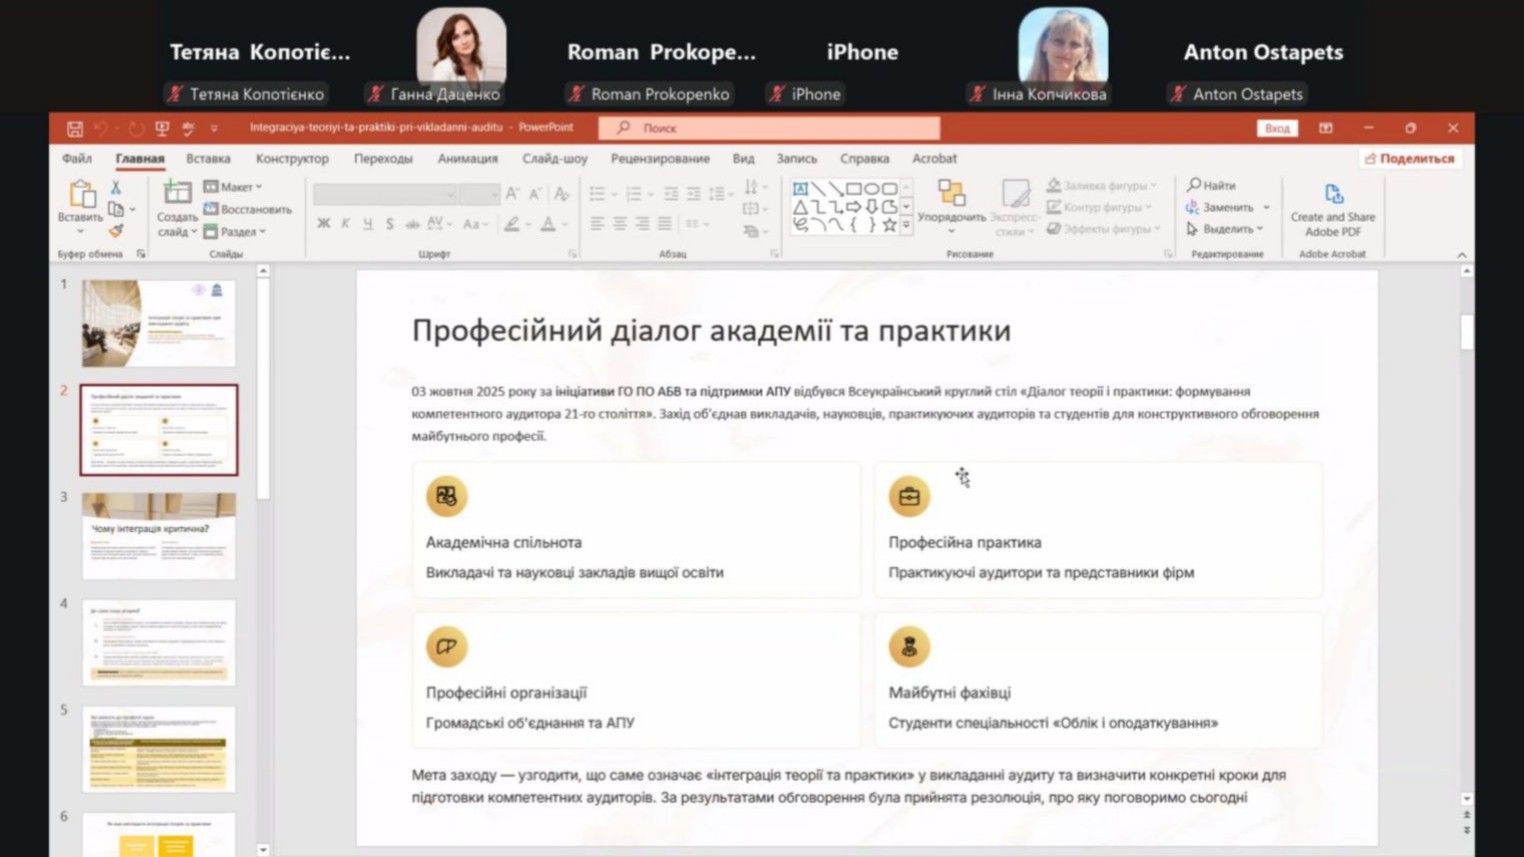The image size is (1524, 857).
Task: Click the Поделиться share button
Action: pos(1409,159)
